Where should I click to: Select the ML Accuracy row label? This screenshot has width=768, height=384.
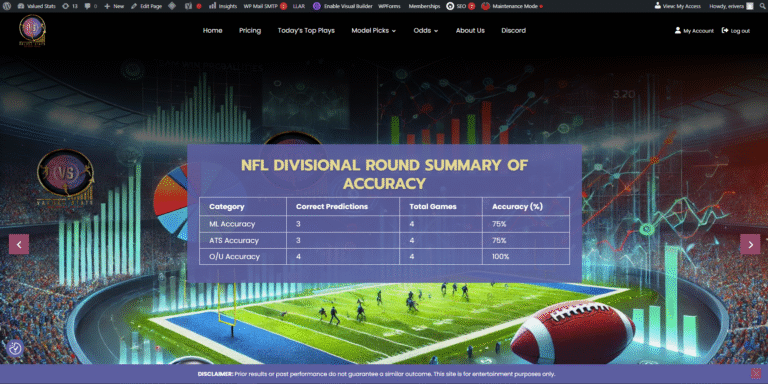tap(232, 224)
